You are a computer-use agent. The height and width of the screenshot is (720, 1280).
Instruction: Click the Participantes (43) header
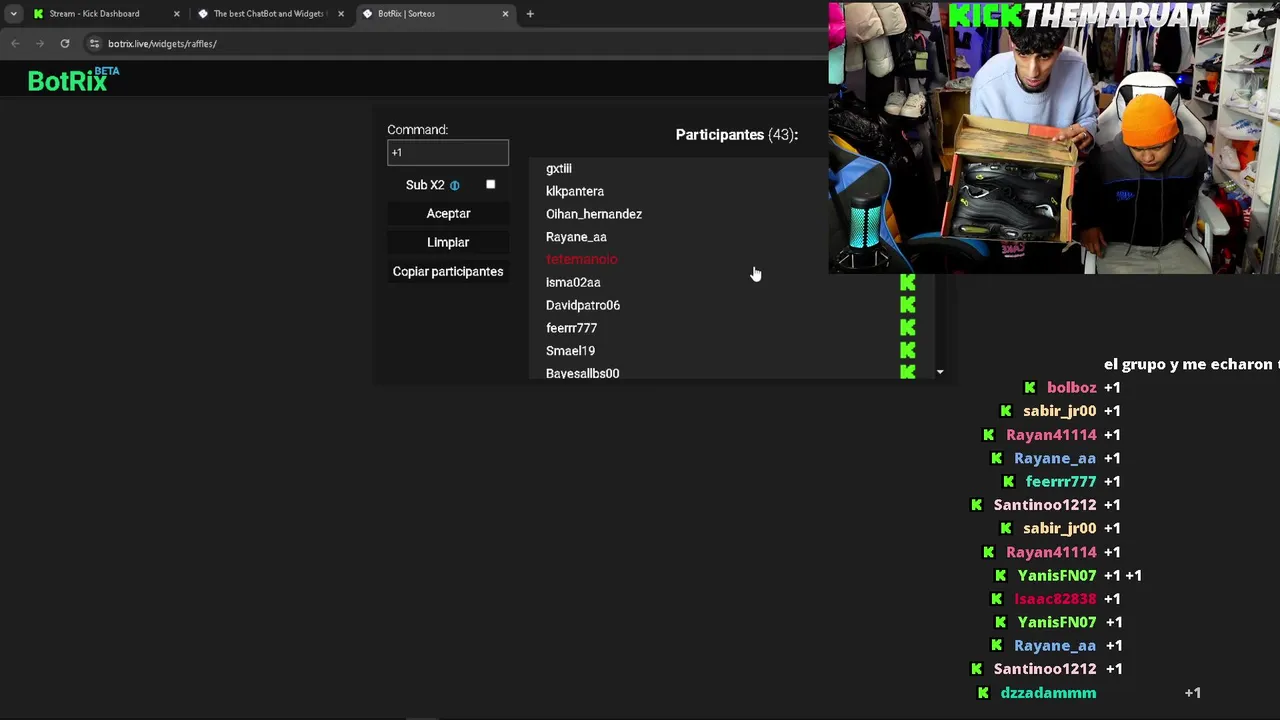[x=737, y=135]
